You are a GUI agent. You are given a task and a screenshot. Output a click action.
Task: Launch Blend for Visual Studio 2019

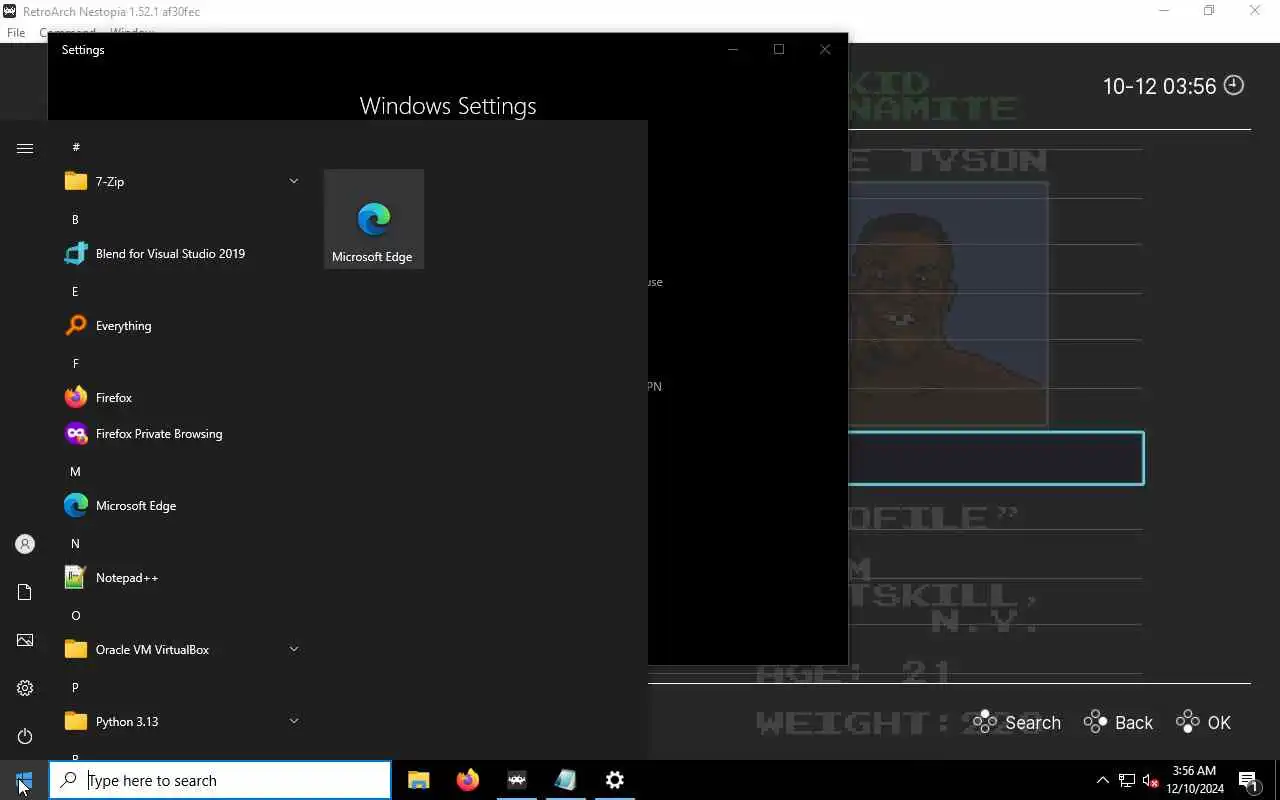point(182,253)
